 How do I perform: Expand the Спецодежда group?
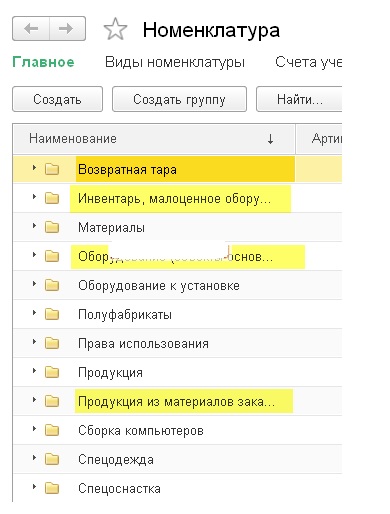click(x=34, y=457)
